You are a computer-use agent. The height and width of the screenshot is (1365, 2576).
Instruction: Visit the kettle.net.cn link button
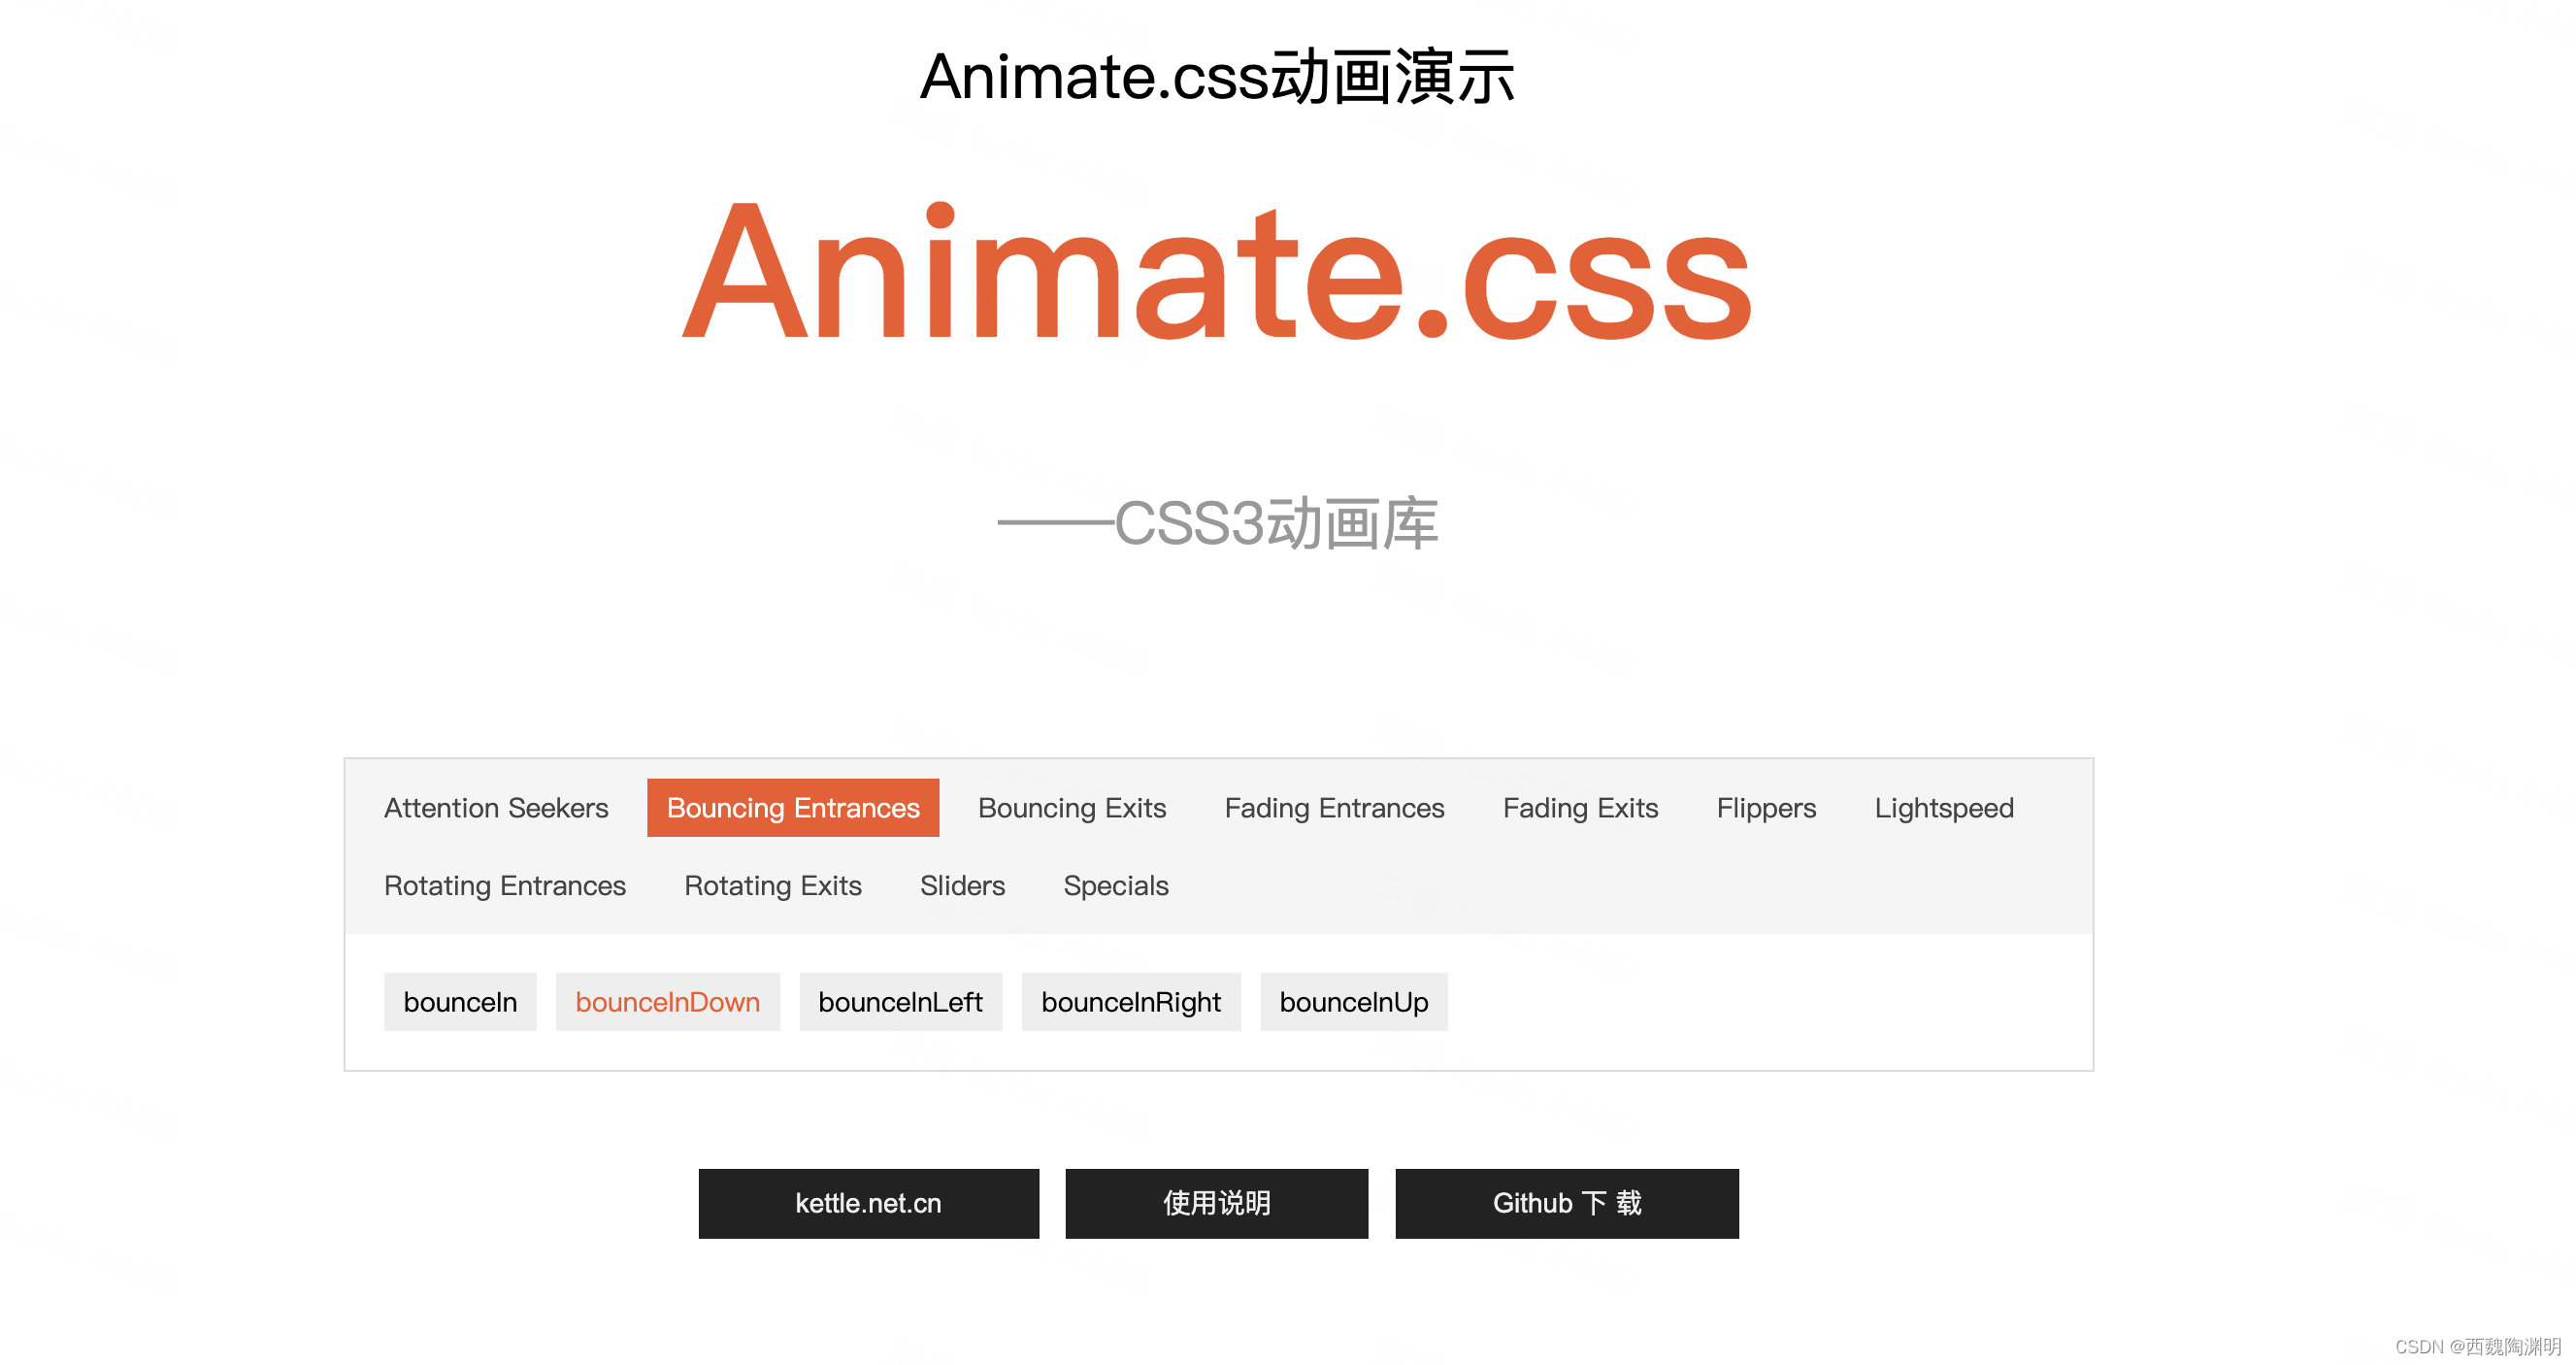[868, 1203]
